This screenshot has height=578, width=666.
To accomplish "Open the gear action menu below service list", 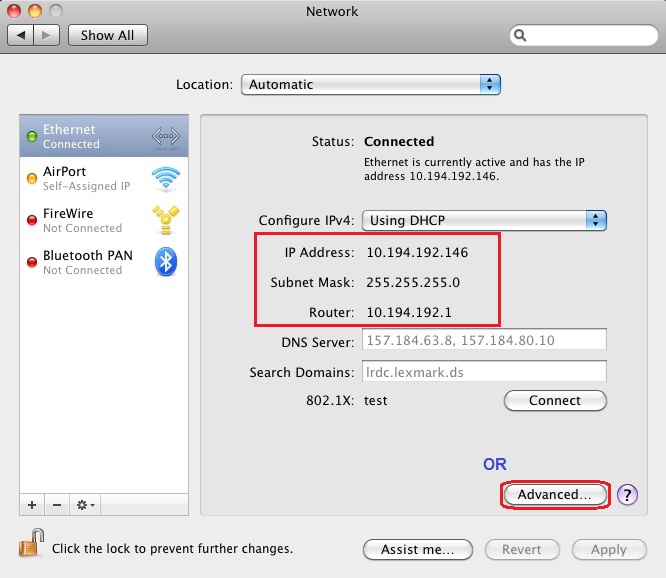I will tap(85, 505).
